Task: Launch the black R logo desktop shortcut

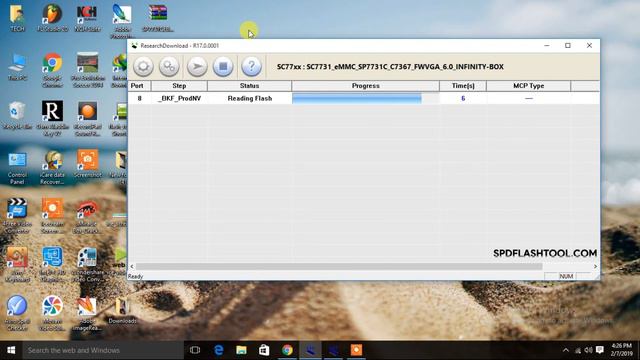Action: [x=52, y=118]
